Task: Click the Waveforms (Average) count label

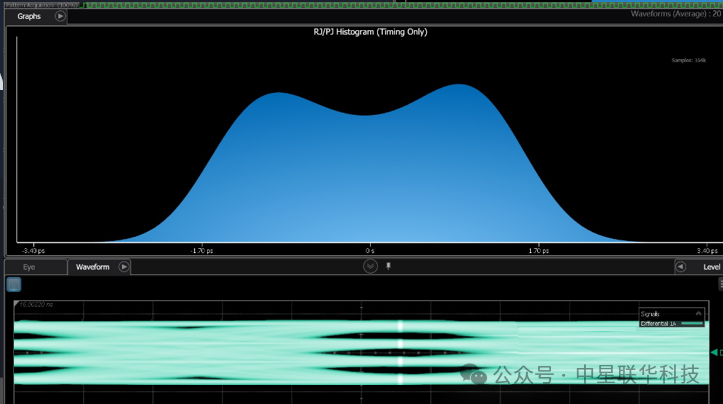Action: [675, 14]
